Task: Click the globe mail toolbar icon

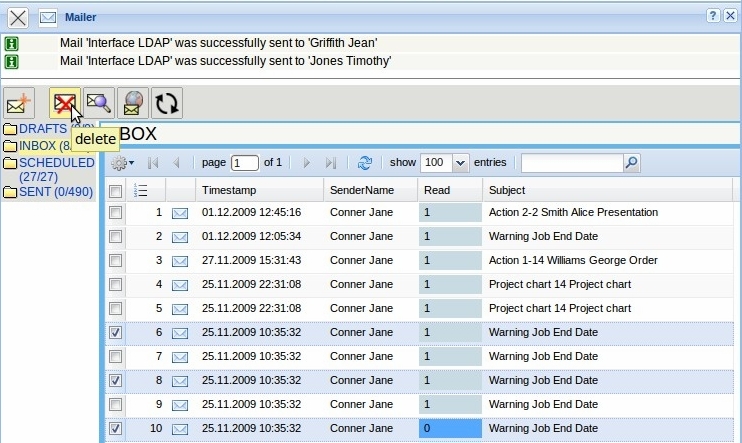Action: (x=132, y=103)
